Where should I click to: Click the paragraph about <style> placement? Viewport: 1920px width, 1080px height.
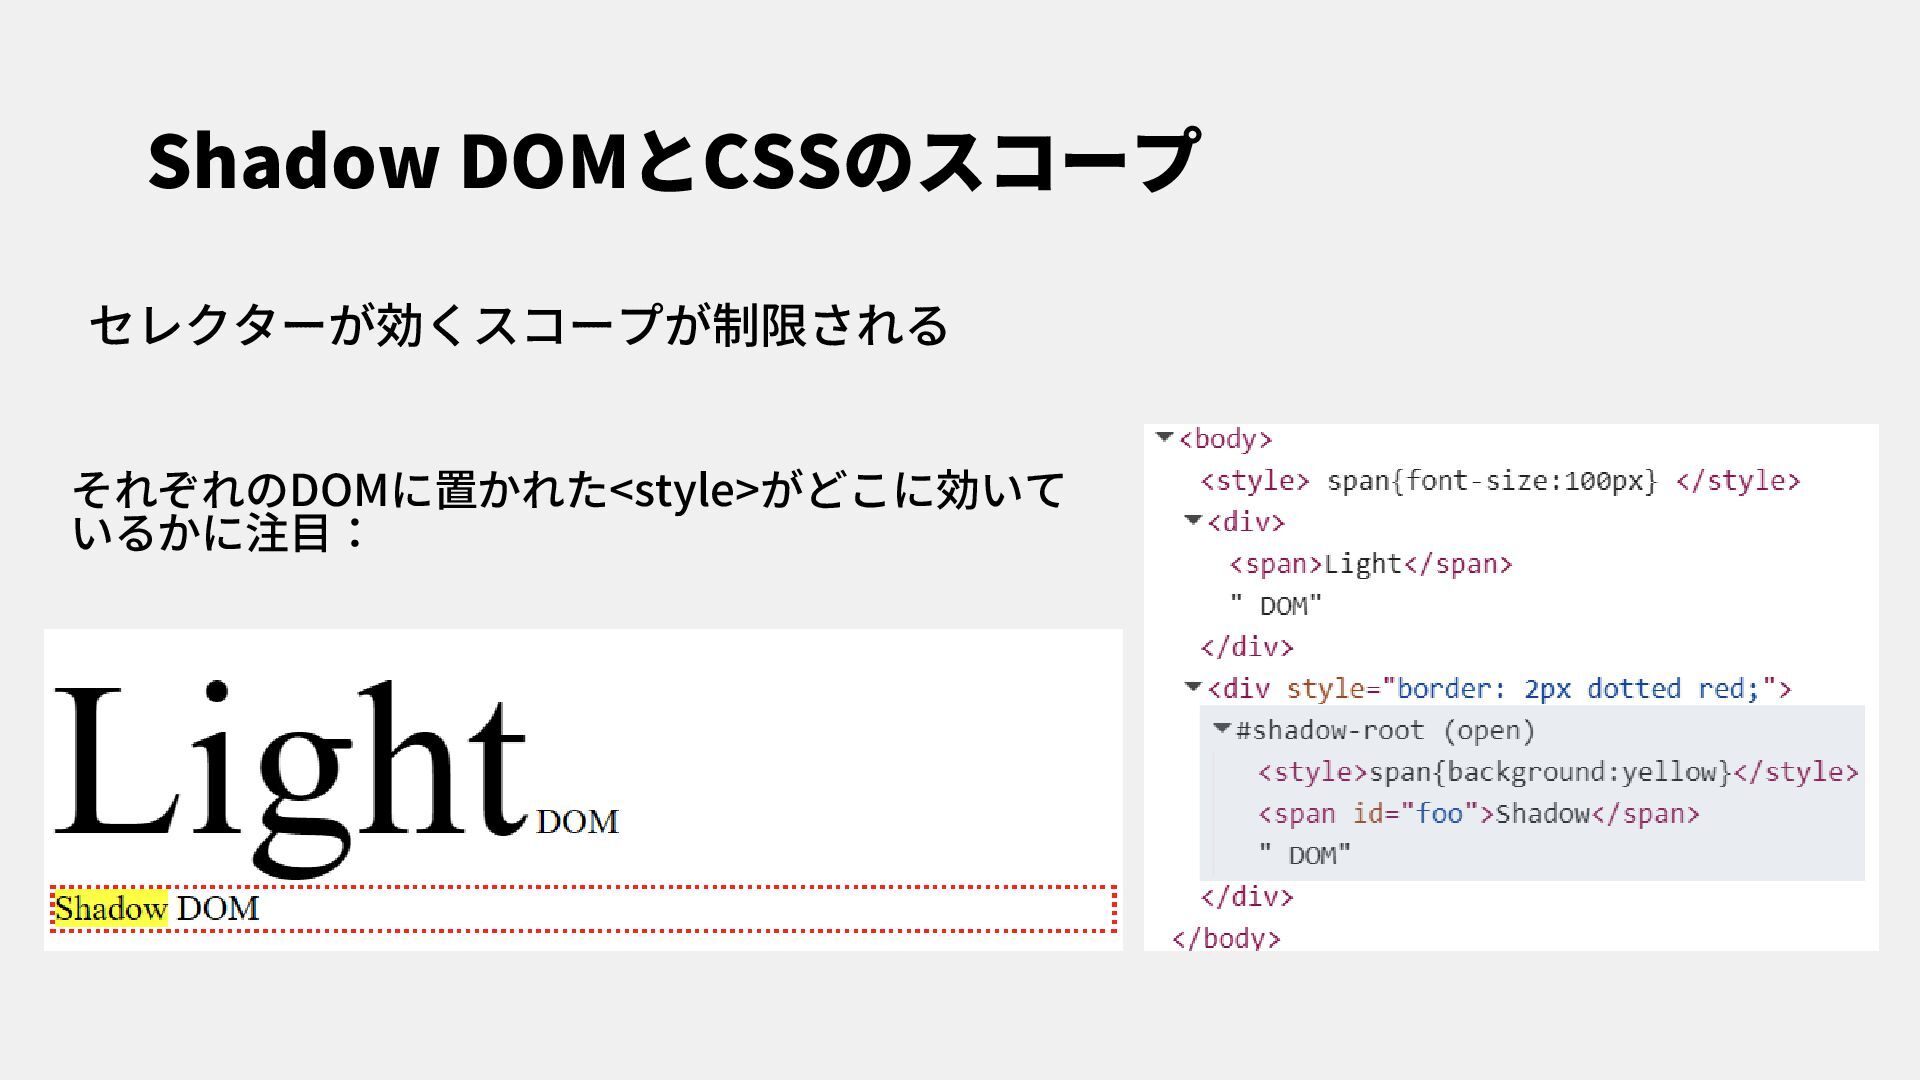point(568,510)
